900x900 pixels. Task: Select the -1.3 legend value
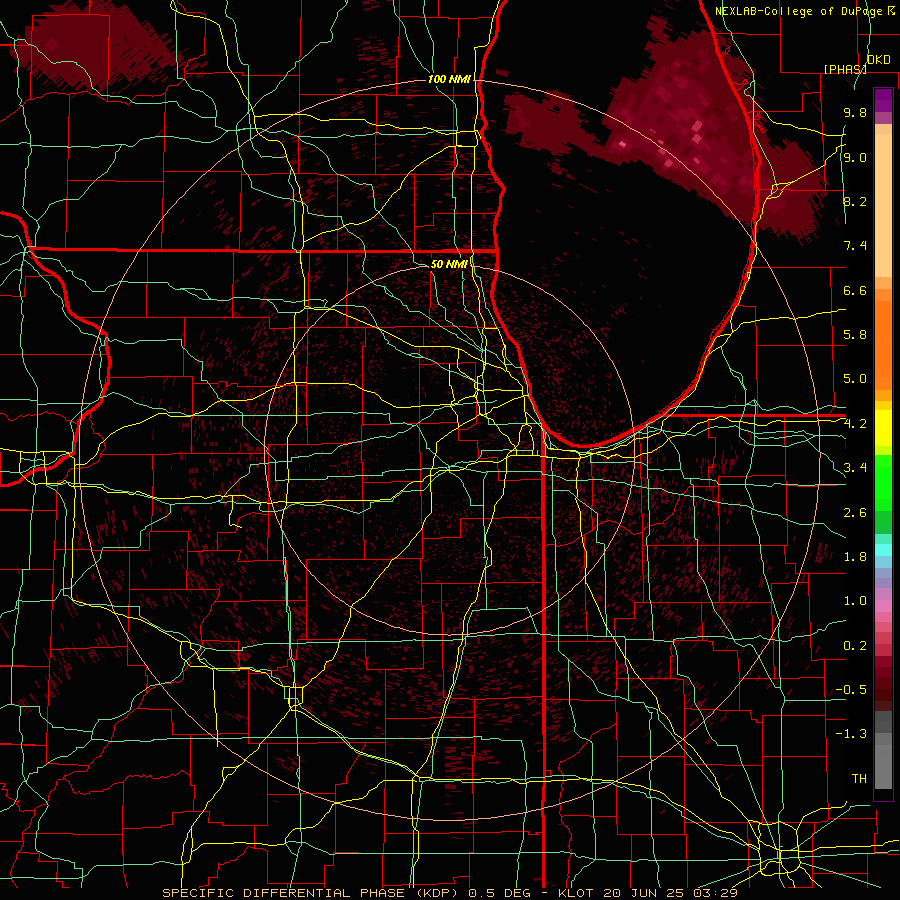click(851, 734)
